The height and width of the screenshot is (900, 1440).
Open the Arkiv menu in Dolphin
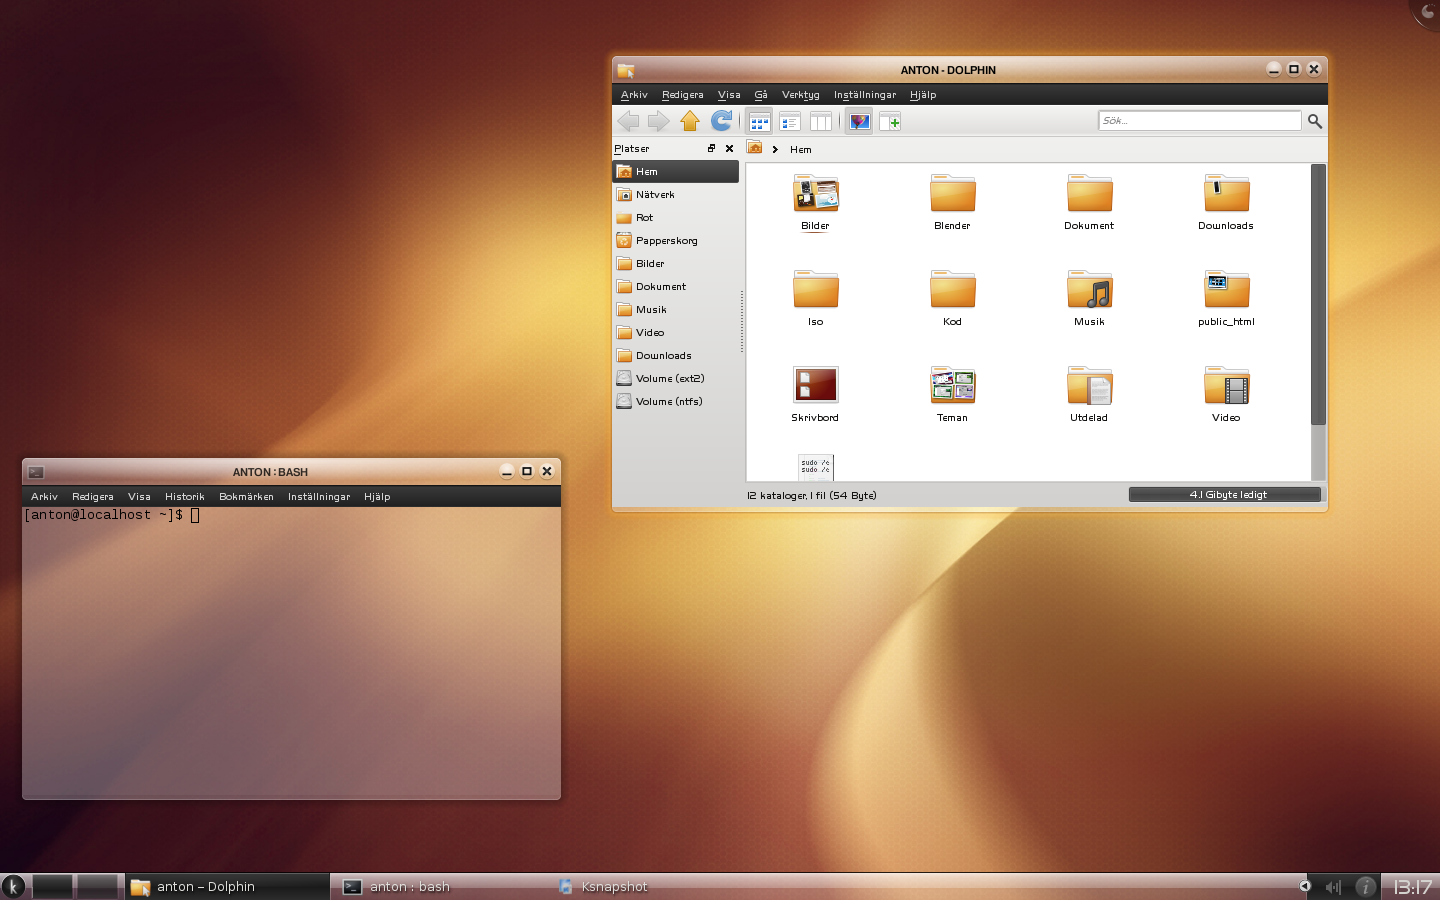(x=634, y=95)
